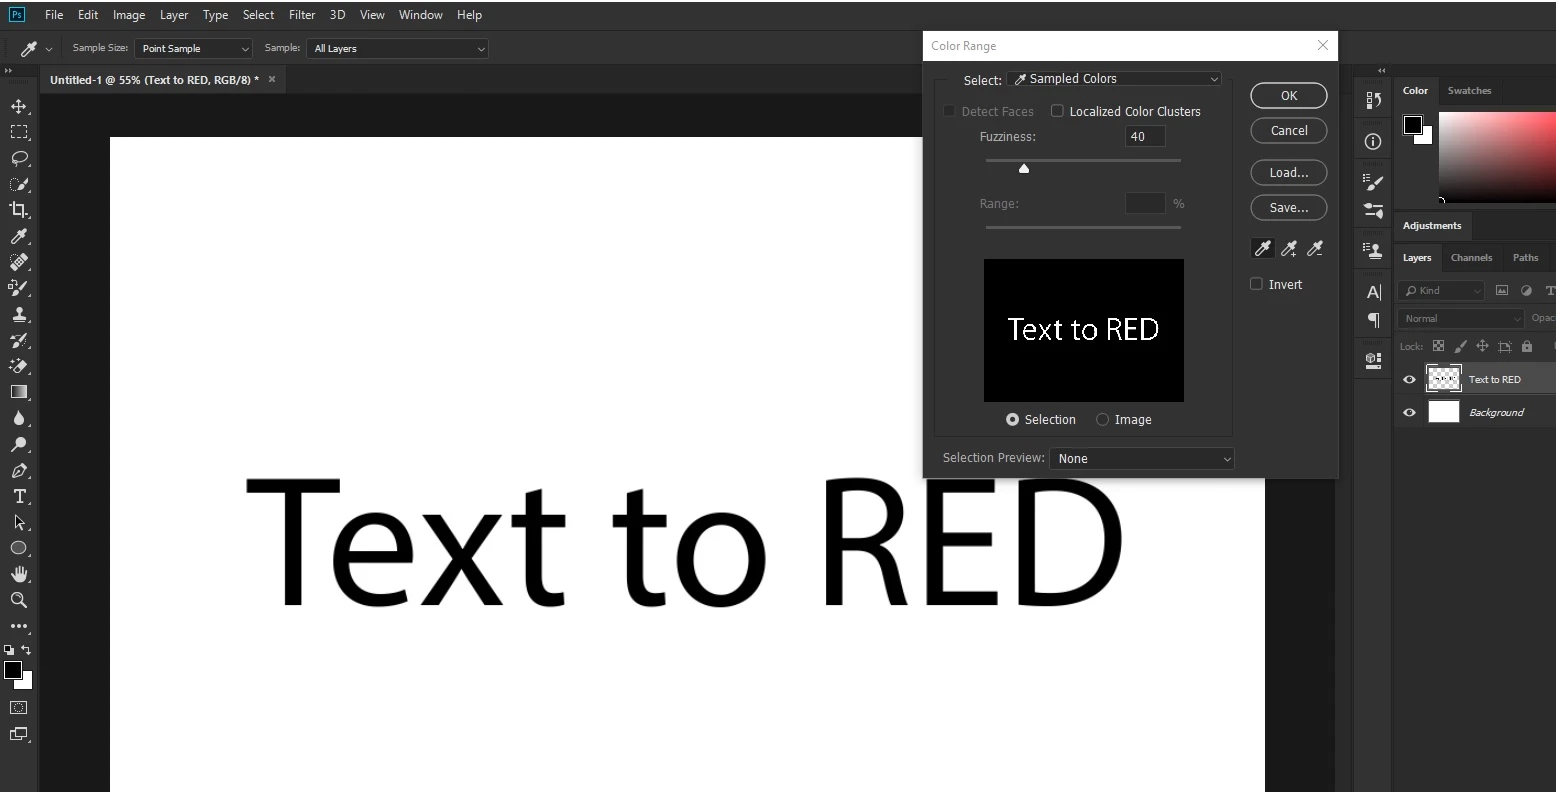
Task: Select the Blur tool
Action: coord(19,418)
